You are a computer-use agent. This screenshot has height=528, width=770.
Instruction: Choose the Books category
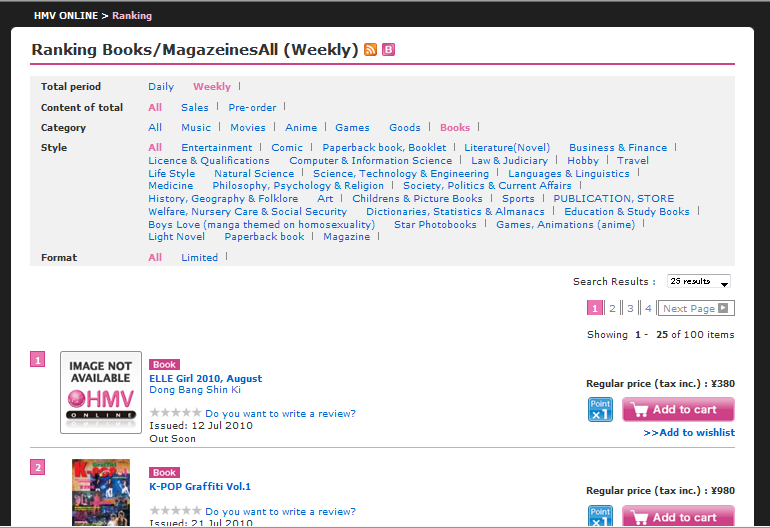click(x=455, y=128)
